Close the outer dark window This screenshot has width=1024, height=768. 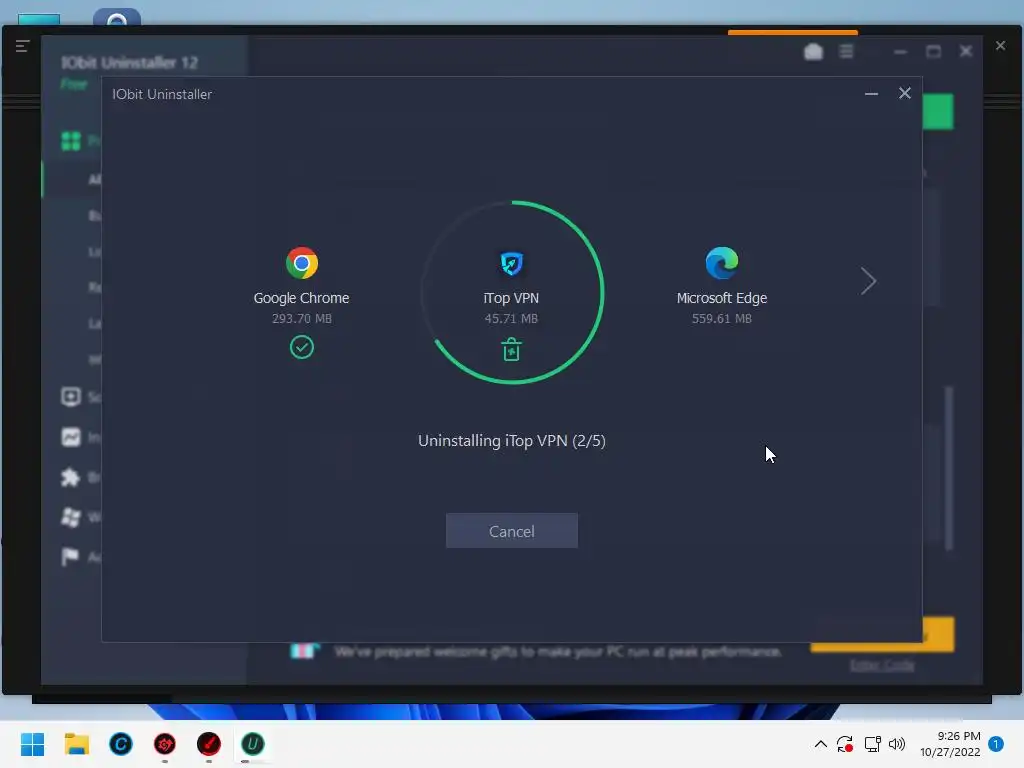pos(1000,46)
